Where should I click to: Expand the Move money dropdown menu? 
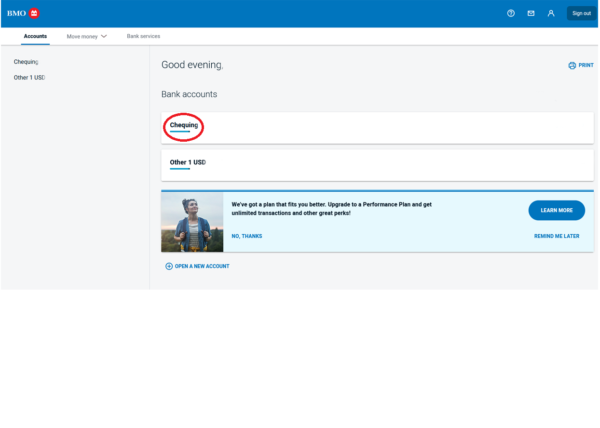[x=86, y=36]
